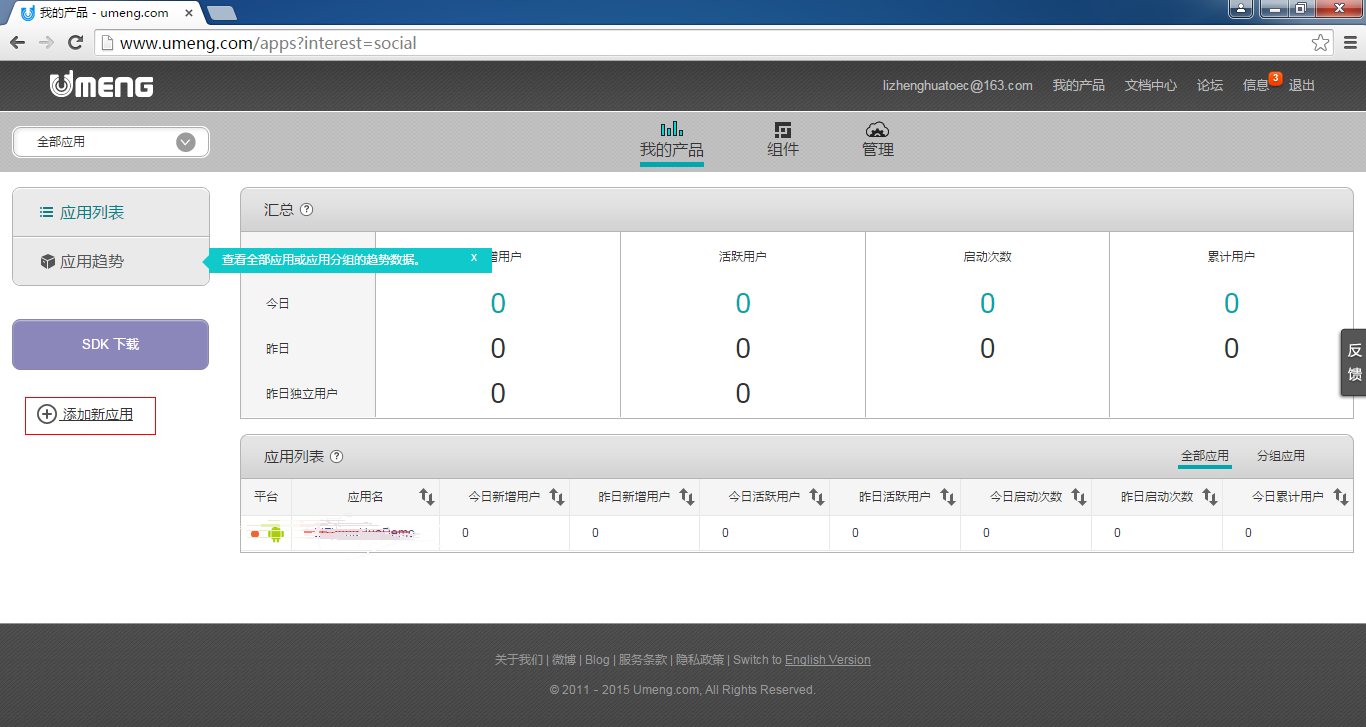Select the 我的产品 - umeng.com browser tab
The image size is (1366, 727).
coord(105,13)
